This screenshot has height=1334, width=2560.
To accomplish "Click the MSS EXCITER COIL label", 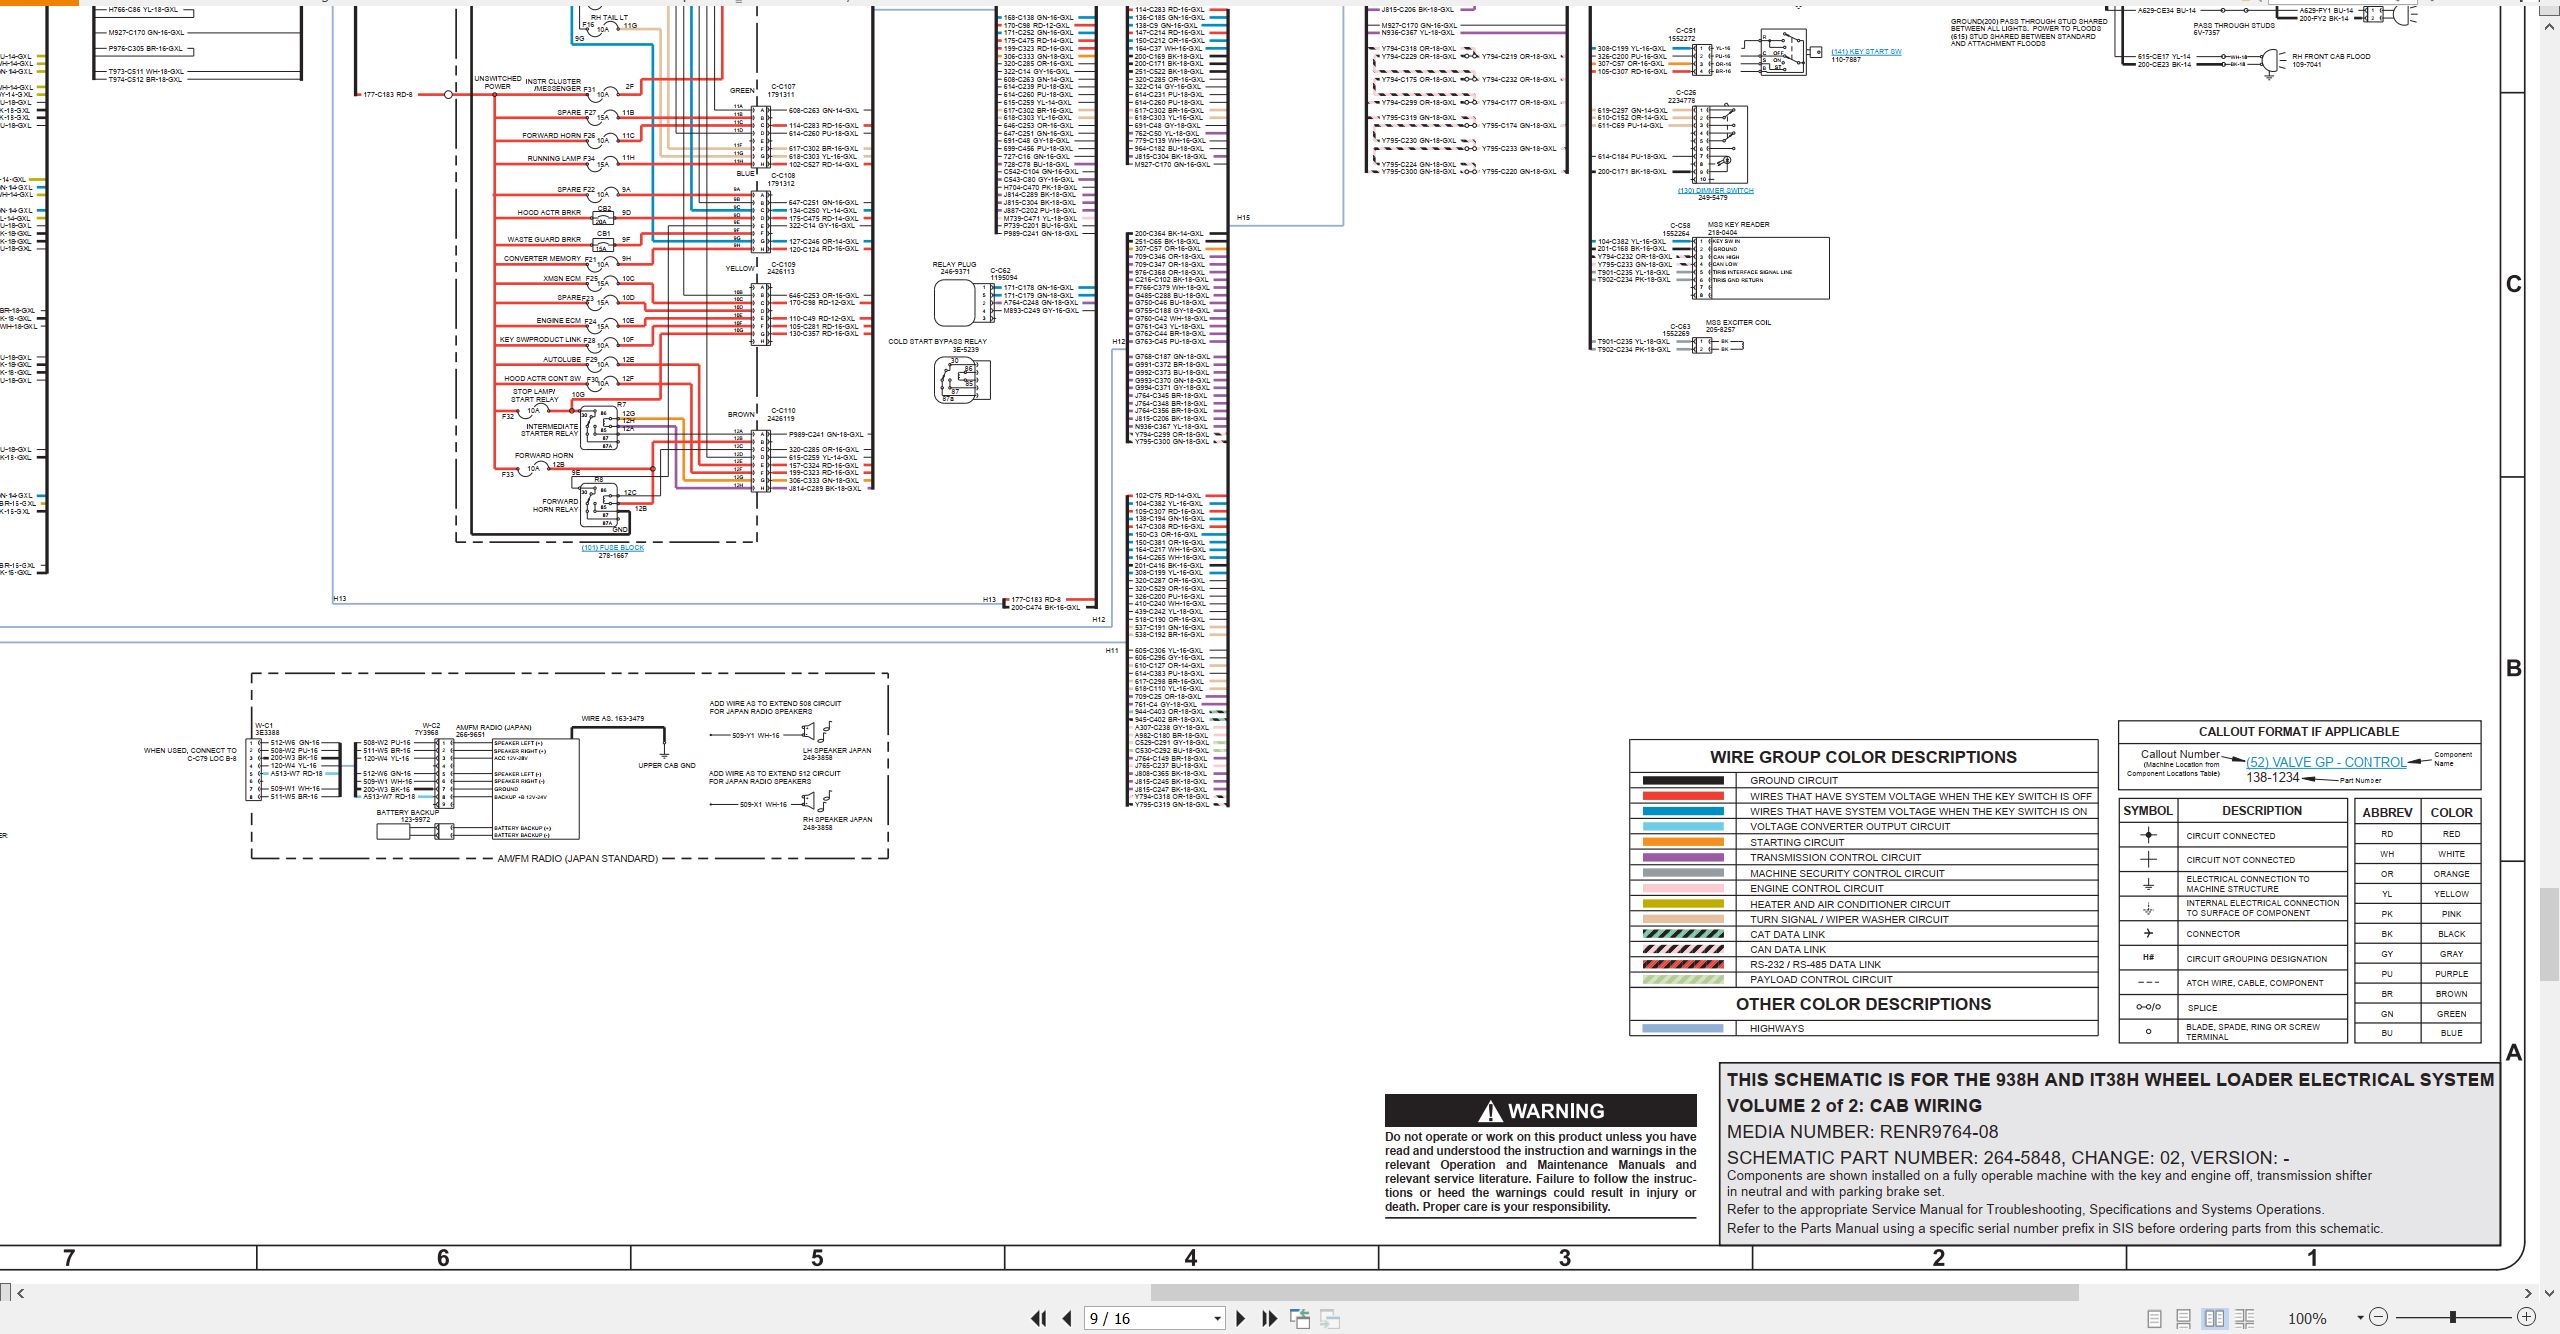I will 1738,323.
